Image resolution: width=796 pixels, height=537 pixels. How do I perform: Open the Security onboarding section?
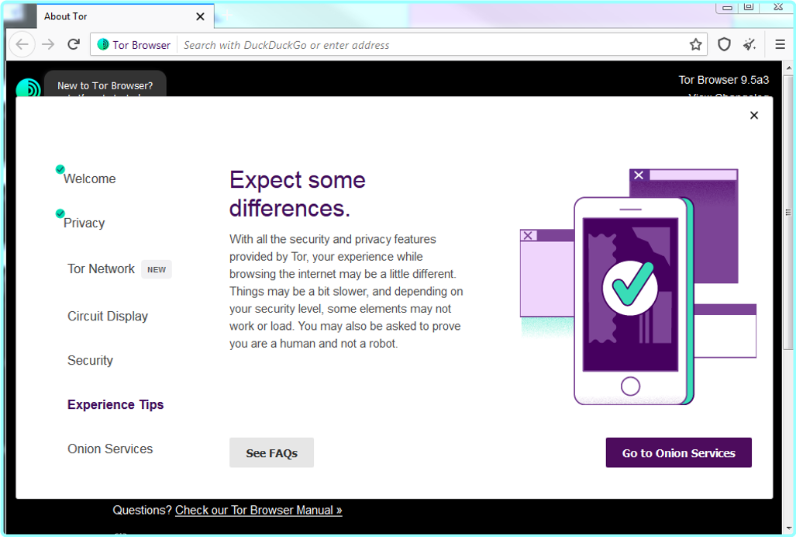pos(90,360)
